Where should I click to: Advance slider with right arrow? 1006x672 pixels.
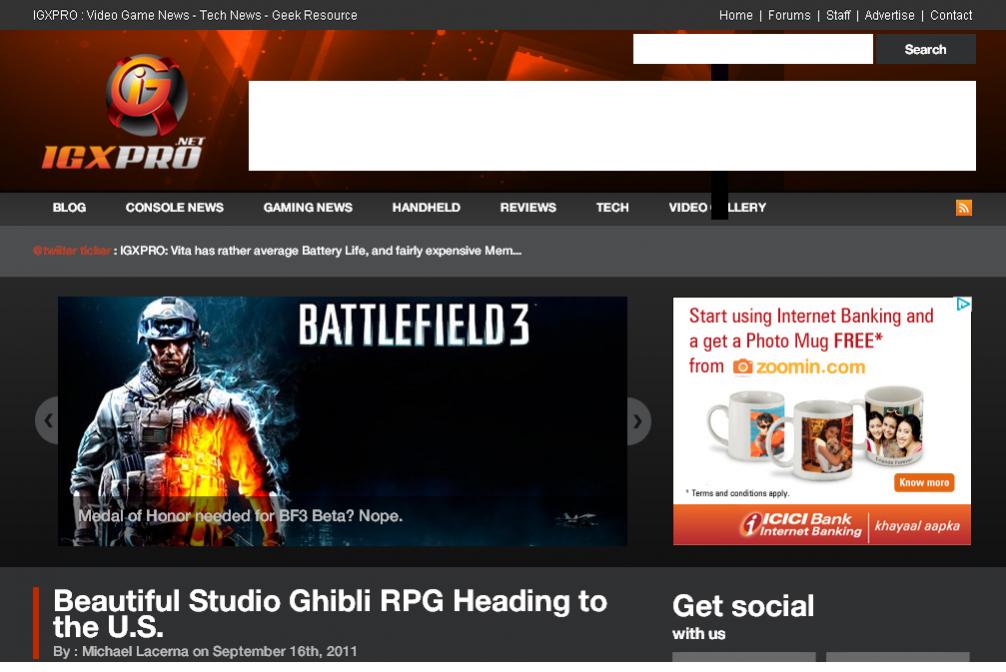(638, 420)
